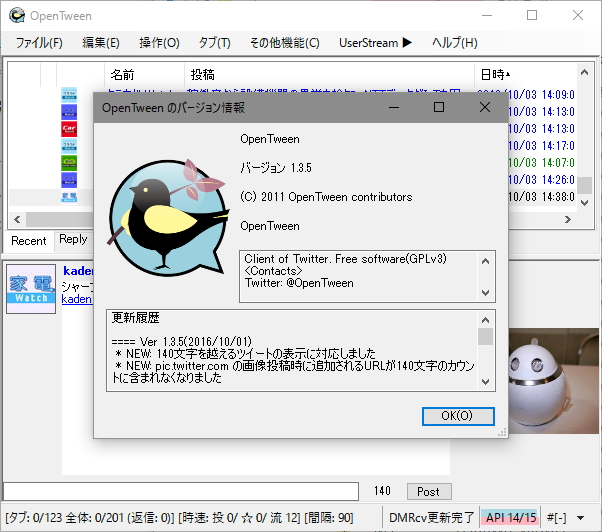The image size is (602, 532).
Task: Open the ヘルプ(H) menu
Action: point(455,43)
